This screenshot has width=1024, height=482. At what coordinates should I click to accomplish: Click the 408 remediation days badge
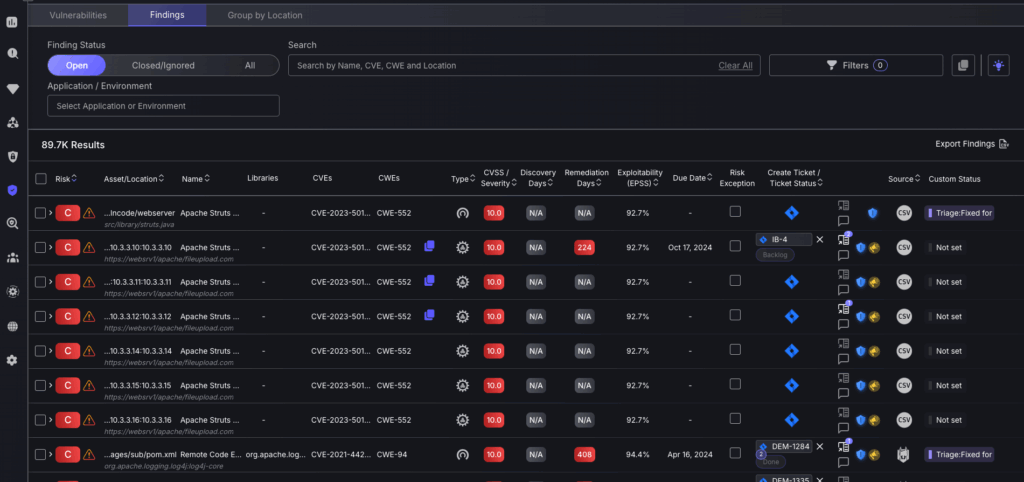tap(584, 455)
